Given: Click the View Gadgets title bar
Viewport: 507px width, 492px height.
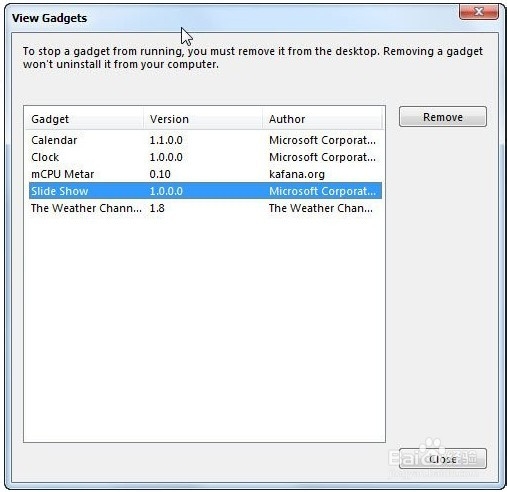Looking at the screenshot, I should tap(233, 17).
